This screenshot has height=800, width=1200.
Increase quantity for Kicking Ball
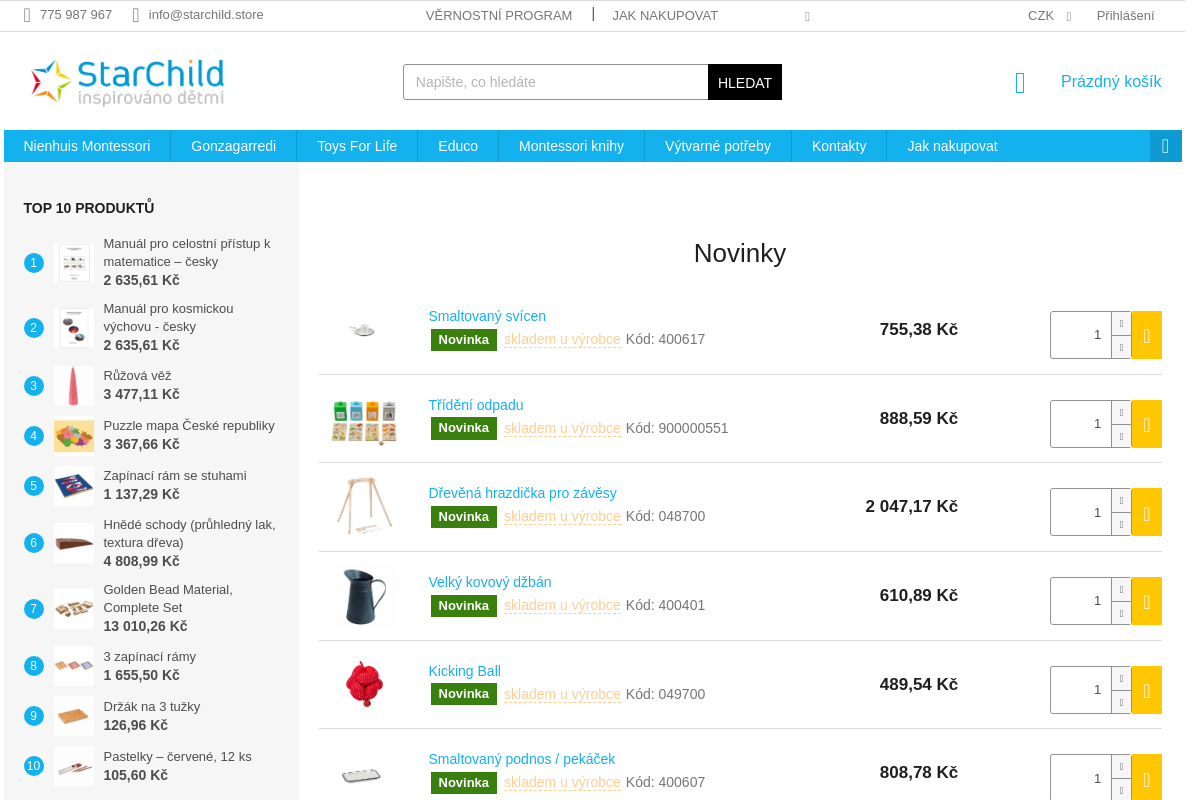tap(1121, 679)
